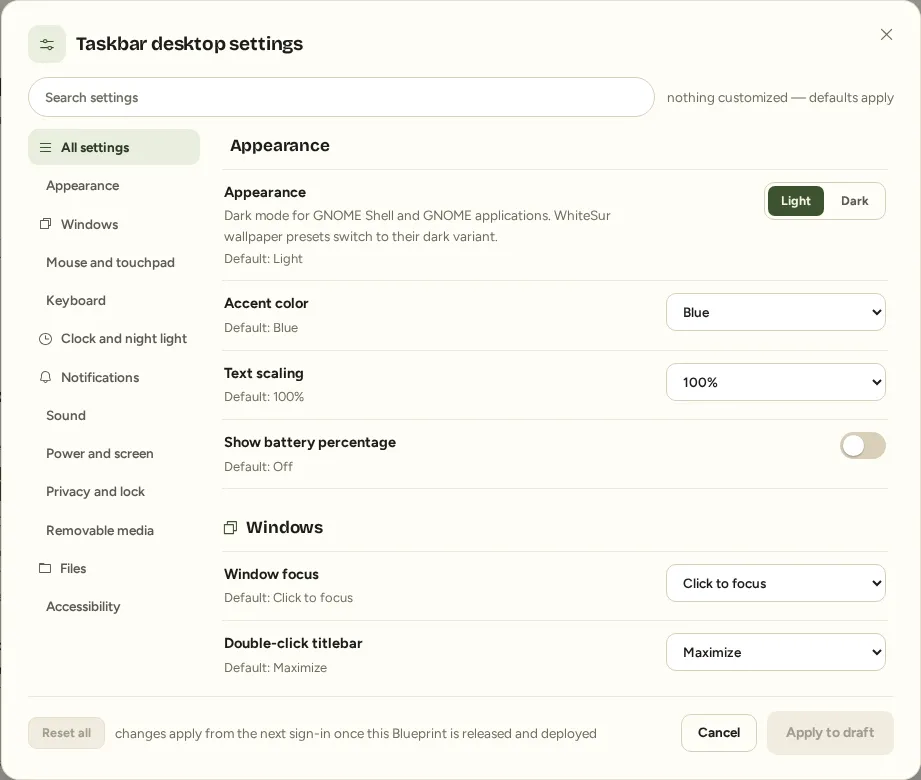Open Accessibility settings category
This screenshot has width=921, height=780.
(114, 607)
